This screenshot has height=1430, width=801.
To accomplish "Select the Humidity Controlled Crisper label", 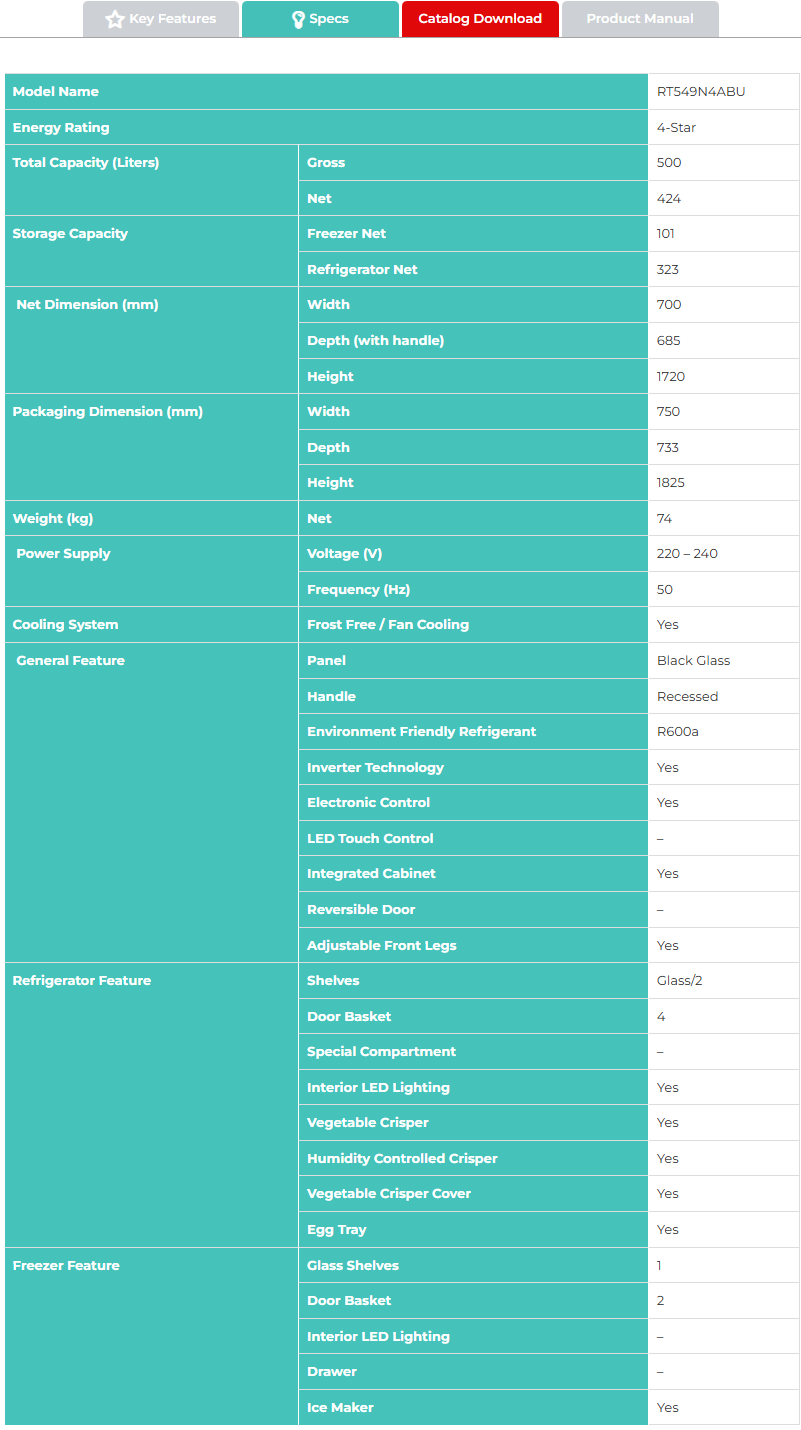I will (402, 1159).
